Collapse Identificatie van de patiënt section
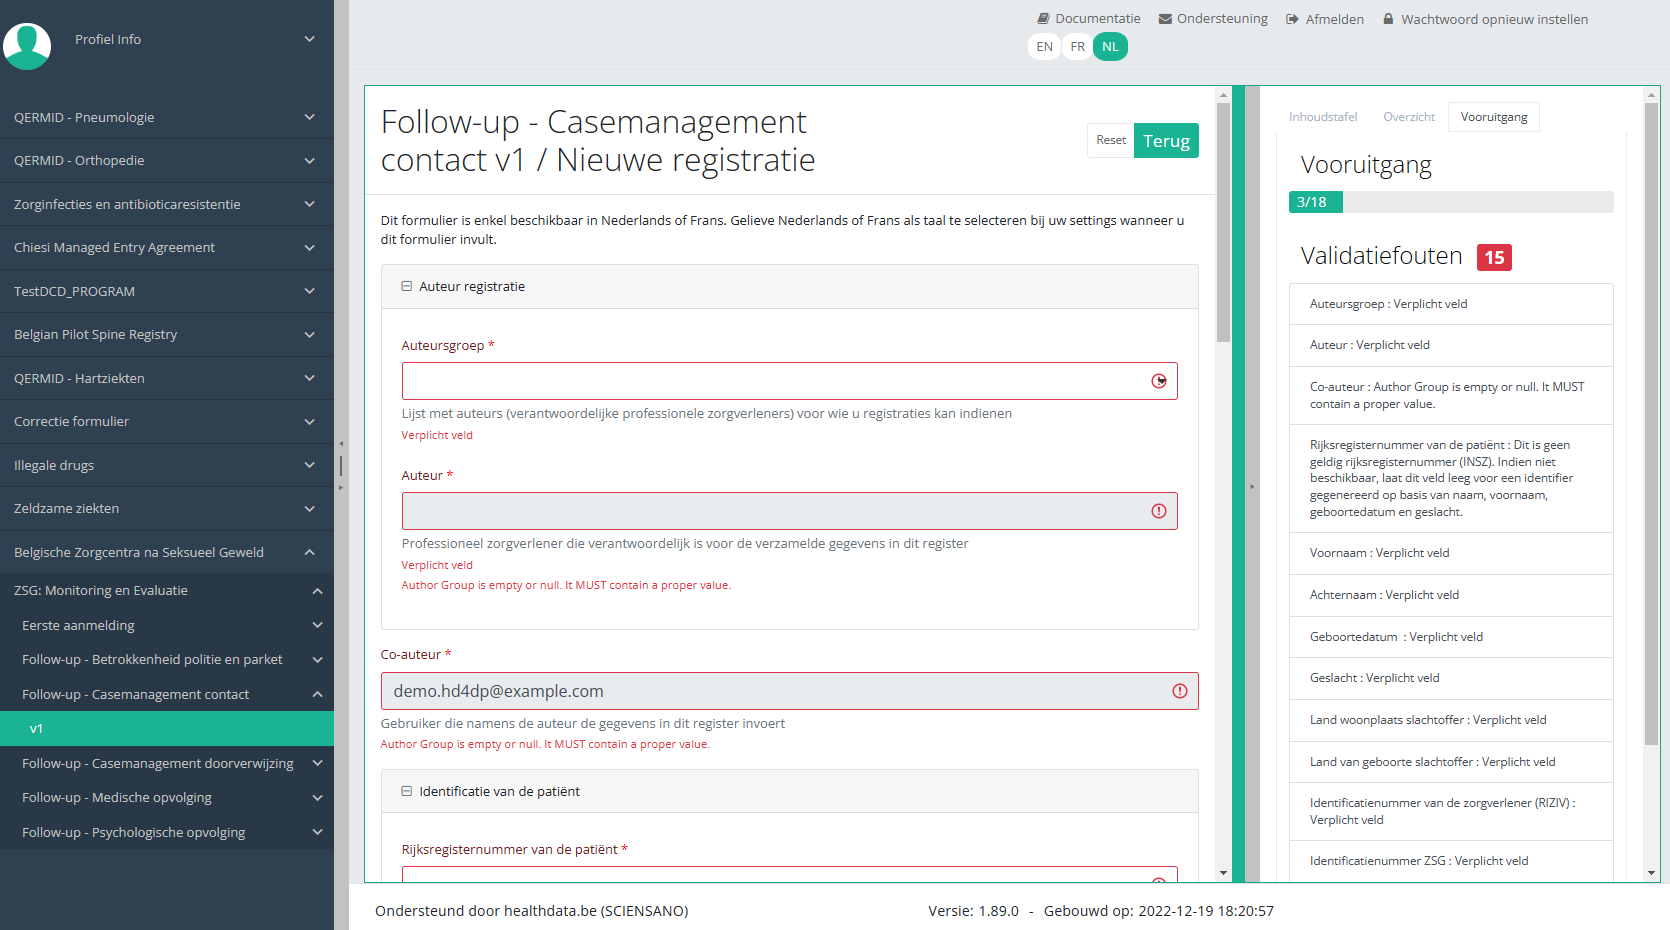Image resolution: width=1670 pixels, height=930 pixels. [x=407, y=791]
